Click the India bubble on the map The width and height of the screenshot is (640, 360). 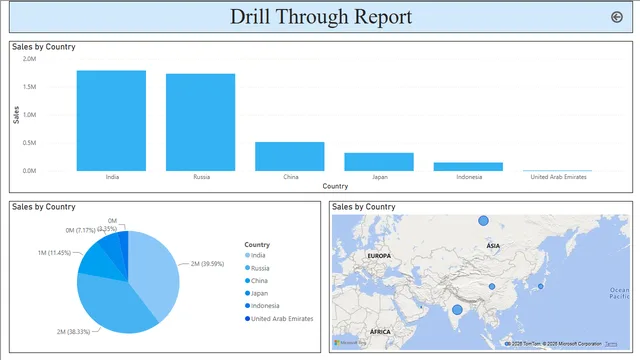pos(458,310)
